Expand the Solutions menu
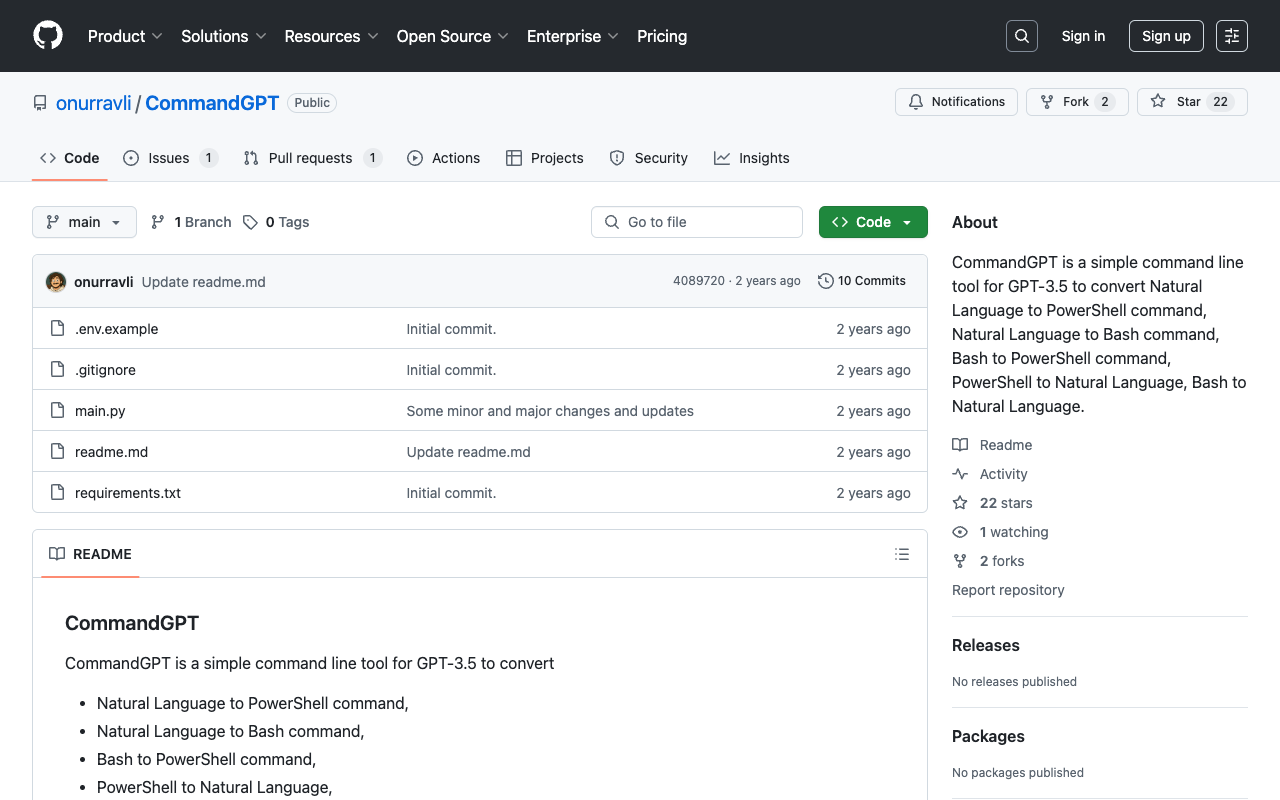 point(224,36)
